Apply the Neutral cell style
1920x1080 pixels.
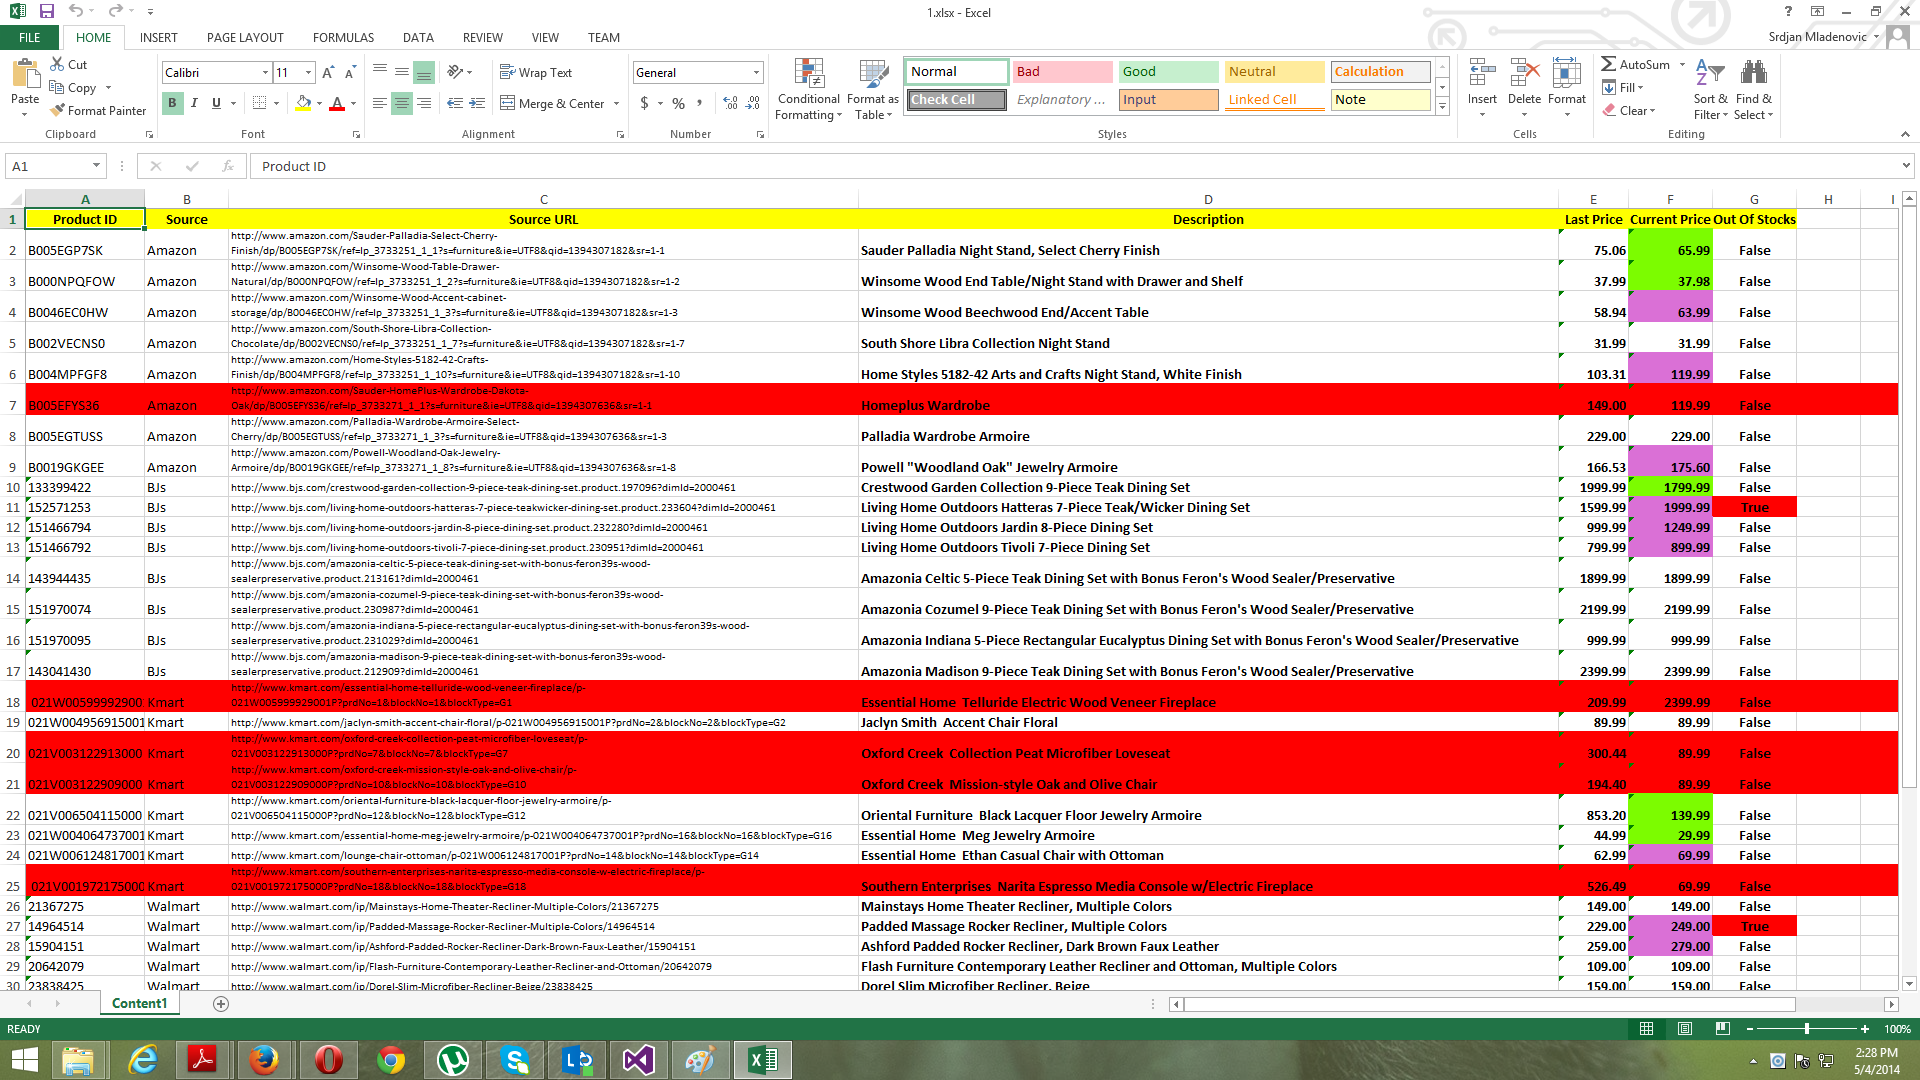pyautogui.click(x=1274, y=72)
